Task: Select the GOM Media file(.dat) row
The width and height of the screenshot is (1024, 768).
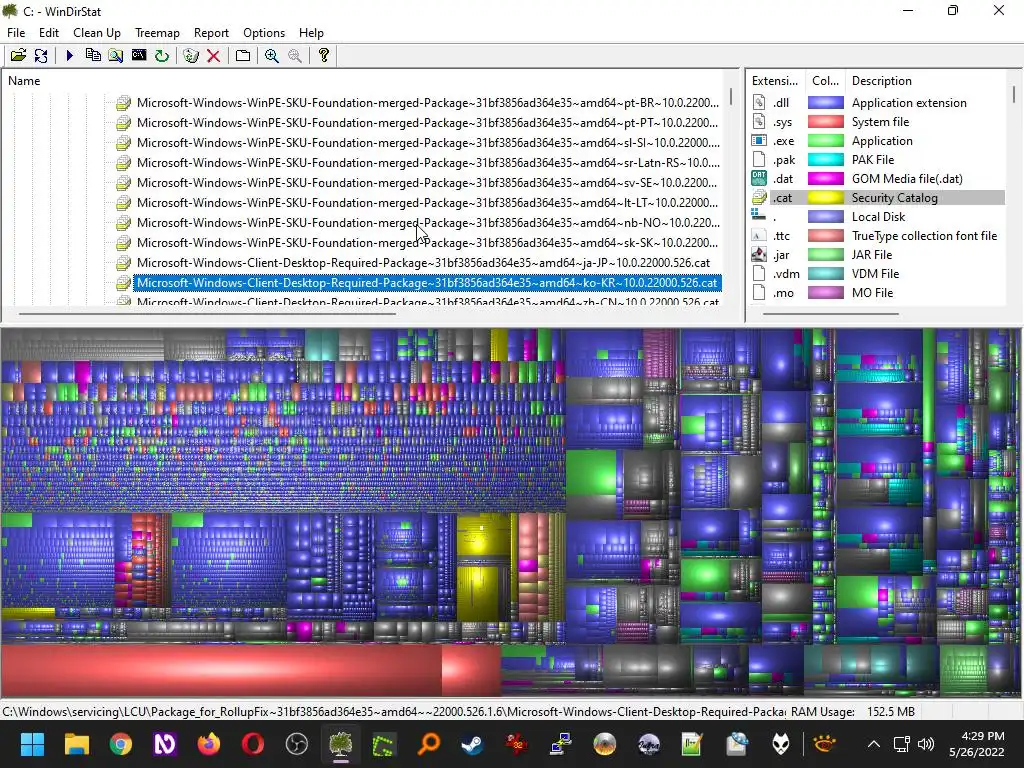Action: (x=877, y=178)
